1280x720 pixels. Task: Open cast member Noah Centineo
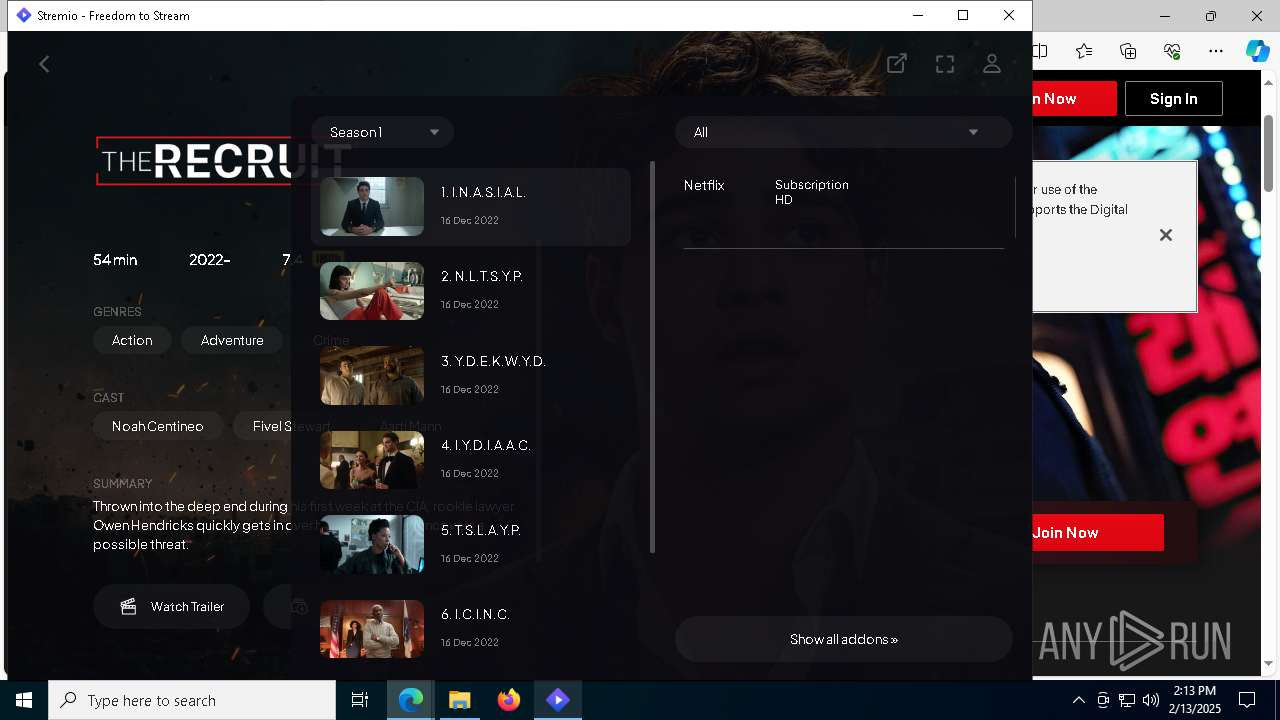tap(157, 426)
